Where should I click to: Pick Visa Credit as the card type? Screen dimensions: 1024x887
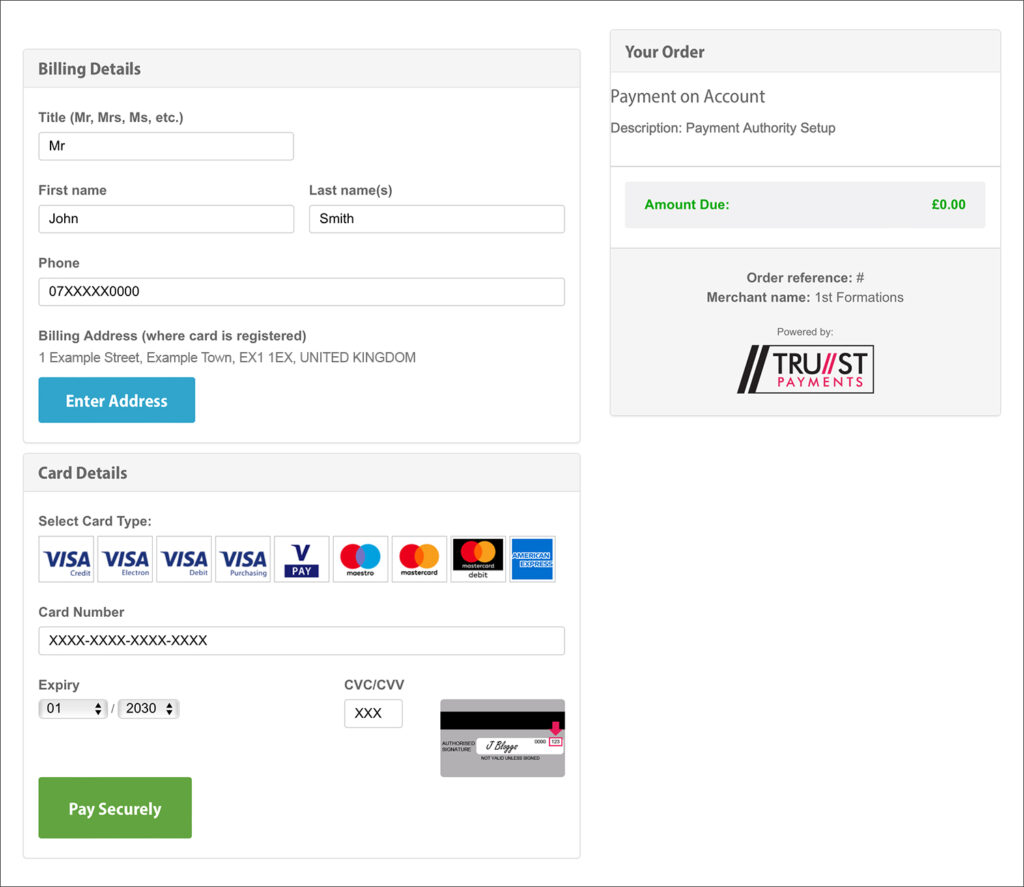(x=66, y=559)
